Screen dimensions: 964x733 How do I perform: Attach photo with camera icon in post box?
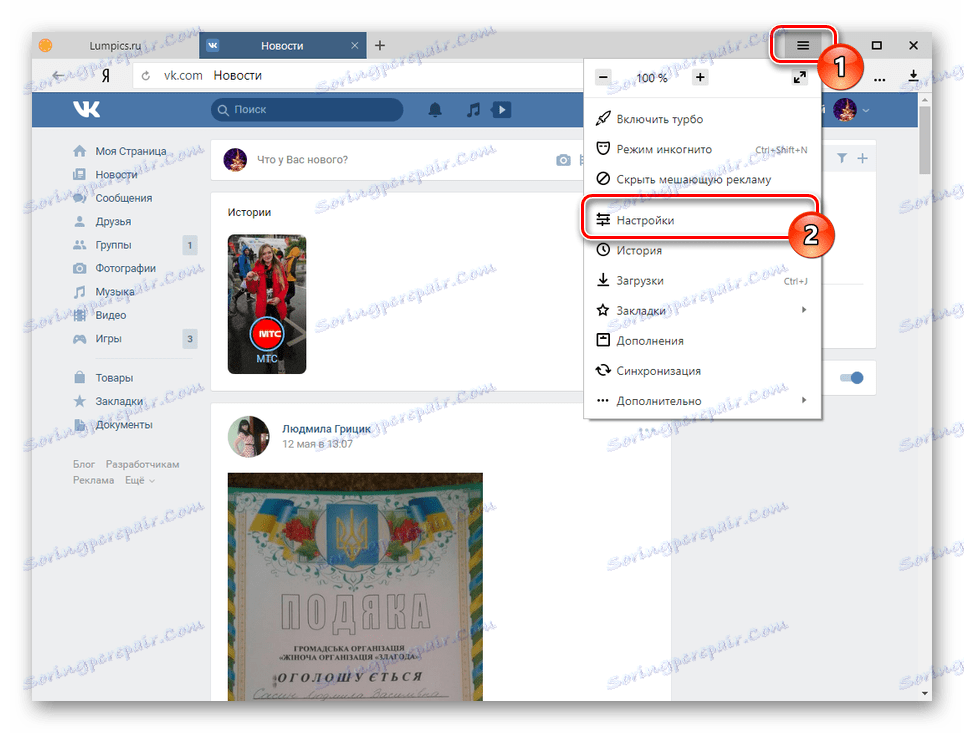click(563, 160)
